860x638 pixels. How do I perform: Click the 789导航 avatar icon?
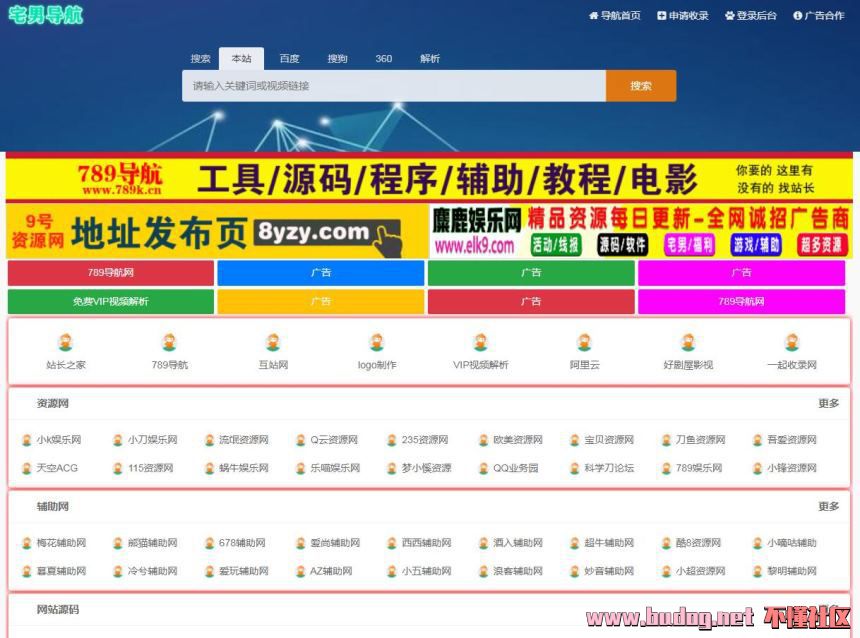click(169, 343)
